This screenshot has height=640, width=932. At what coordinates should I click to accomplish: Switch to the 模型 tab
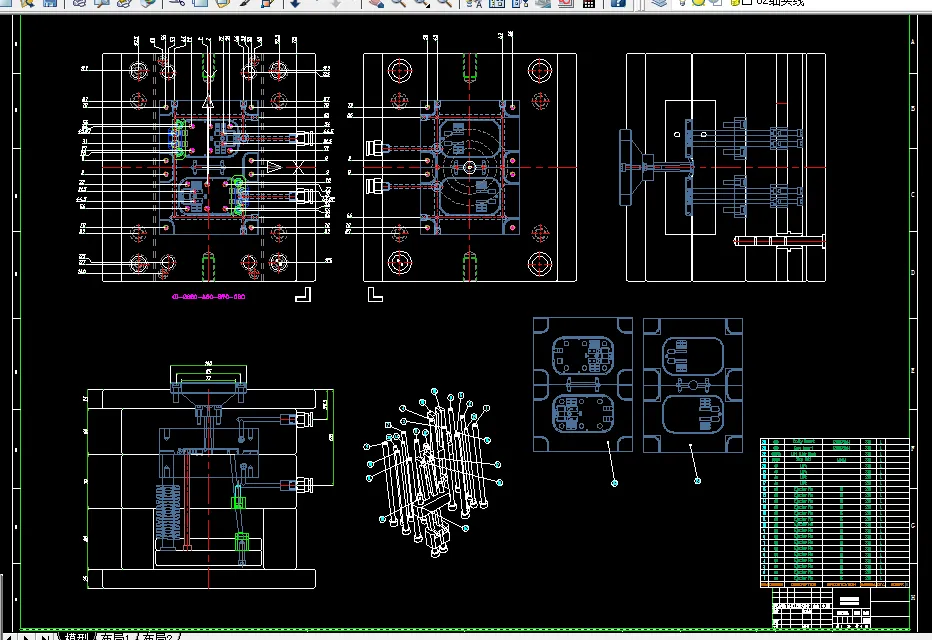click(x=76, y=636)
